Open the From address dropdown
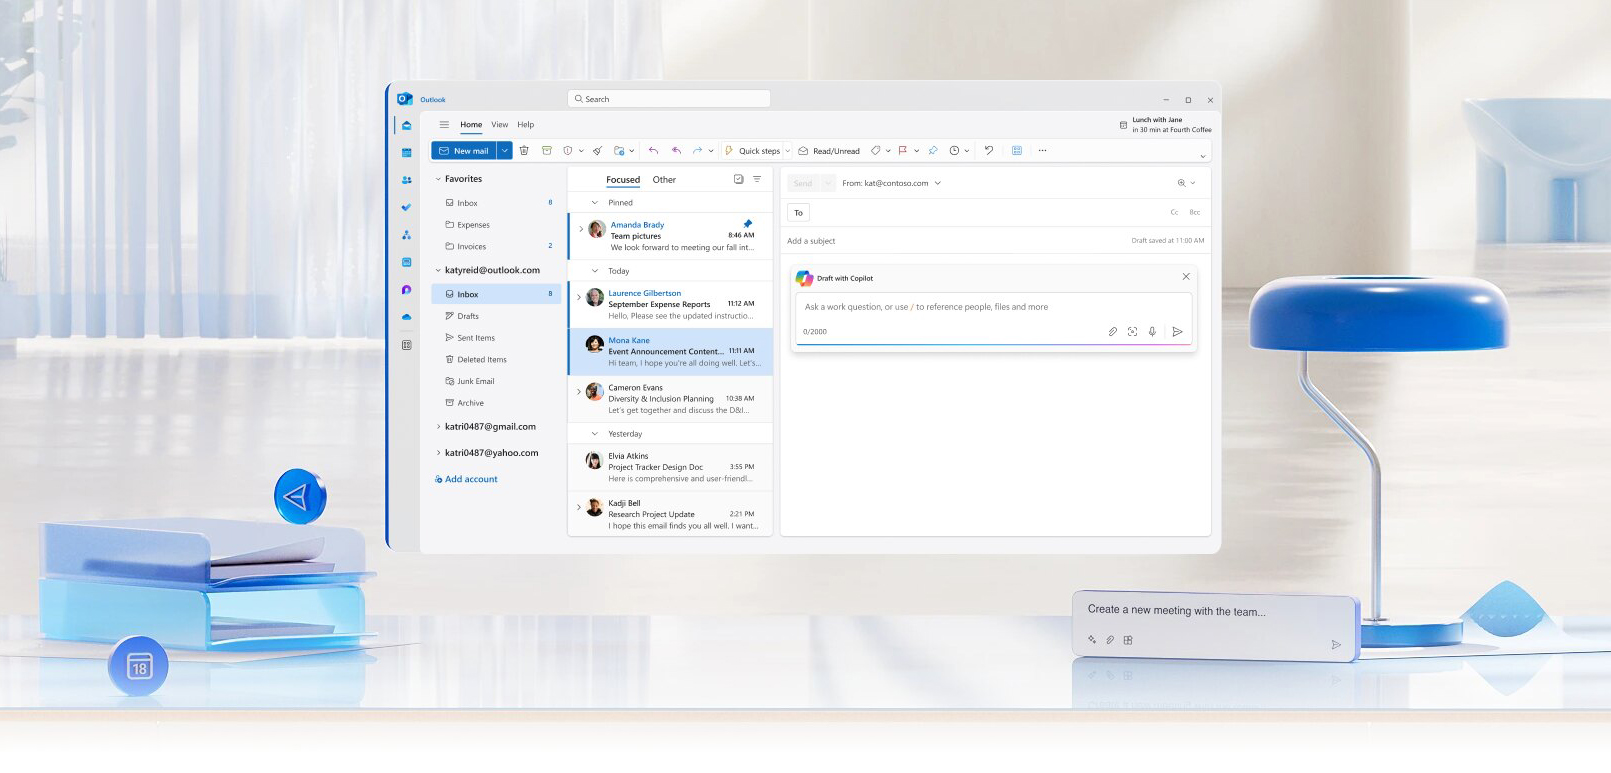Screen dimensions: 1611x773 tap(937, 184)
